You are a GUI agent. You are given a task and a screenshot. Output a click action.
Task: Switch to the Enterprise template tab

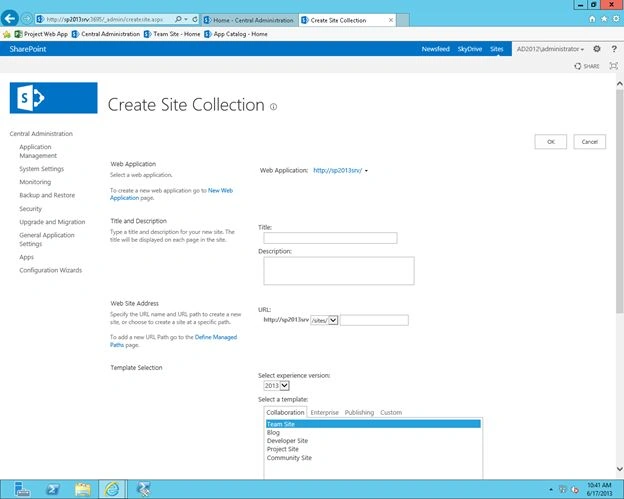tap(324, 412)
